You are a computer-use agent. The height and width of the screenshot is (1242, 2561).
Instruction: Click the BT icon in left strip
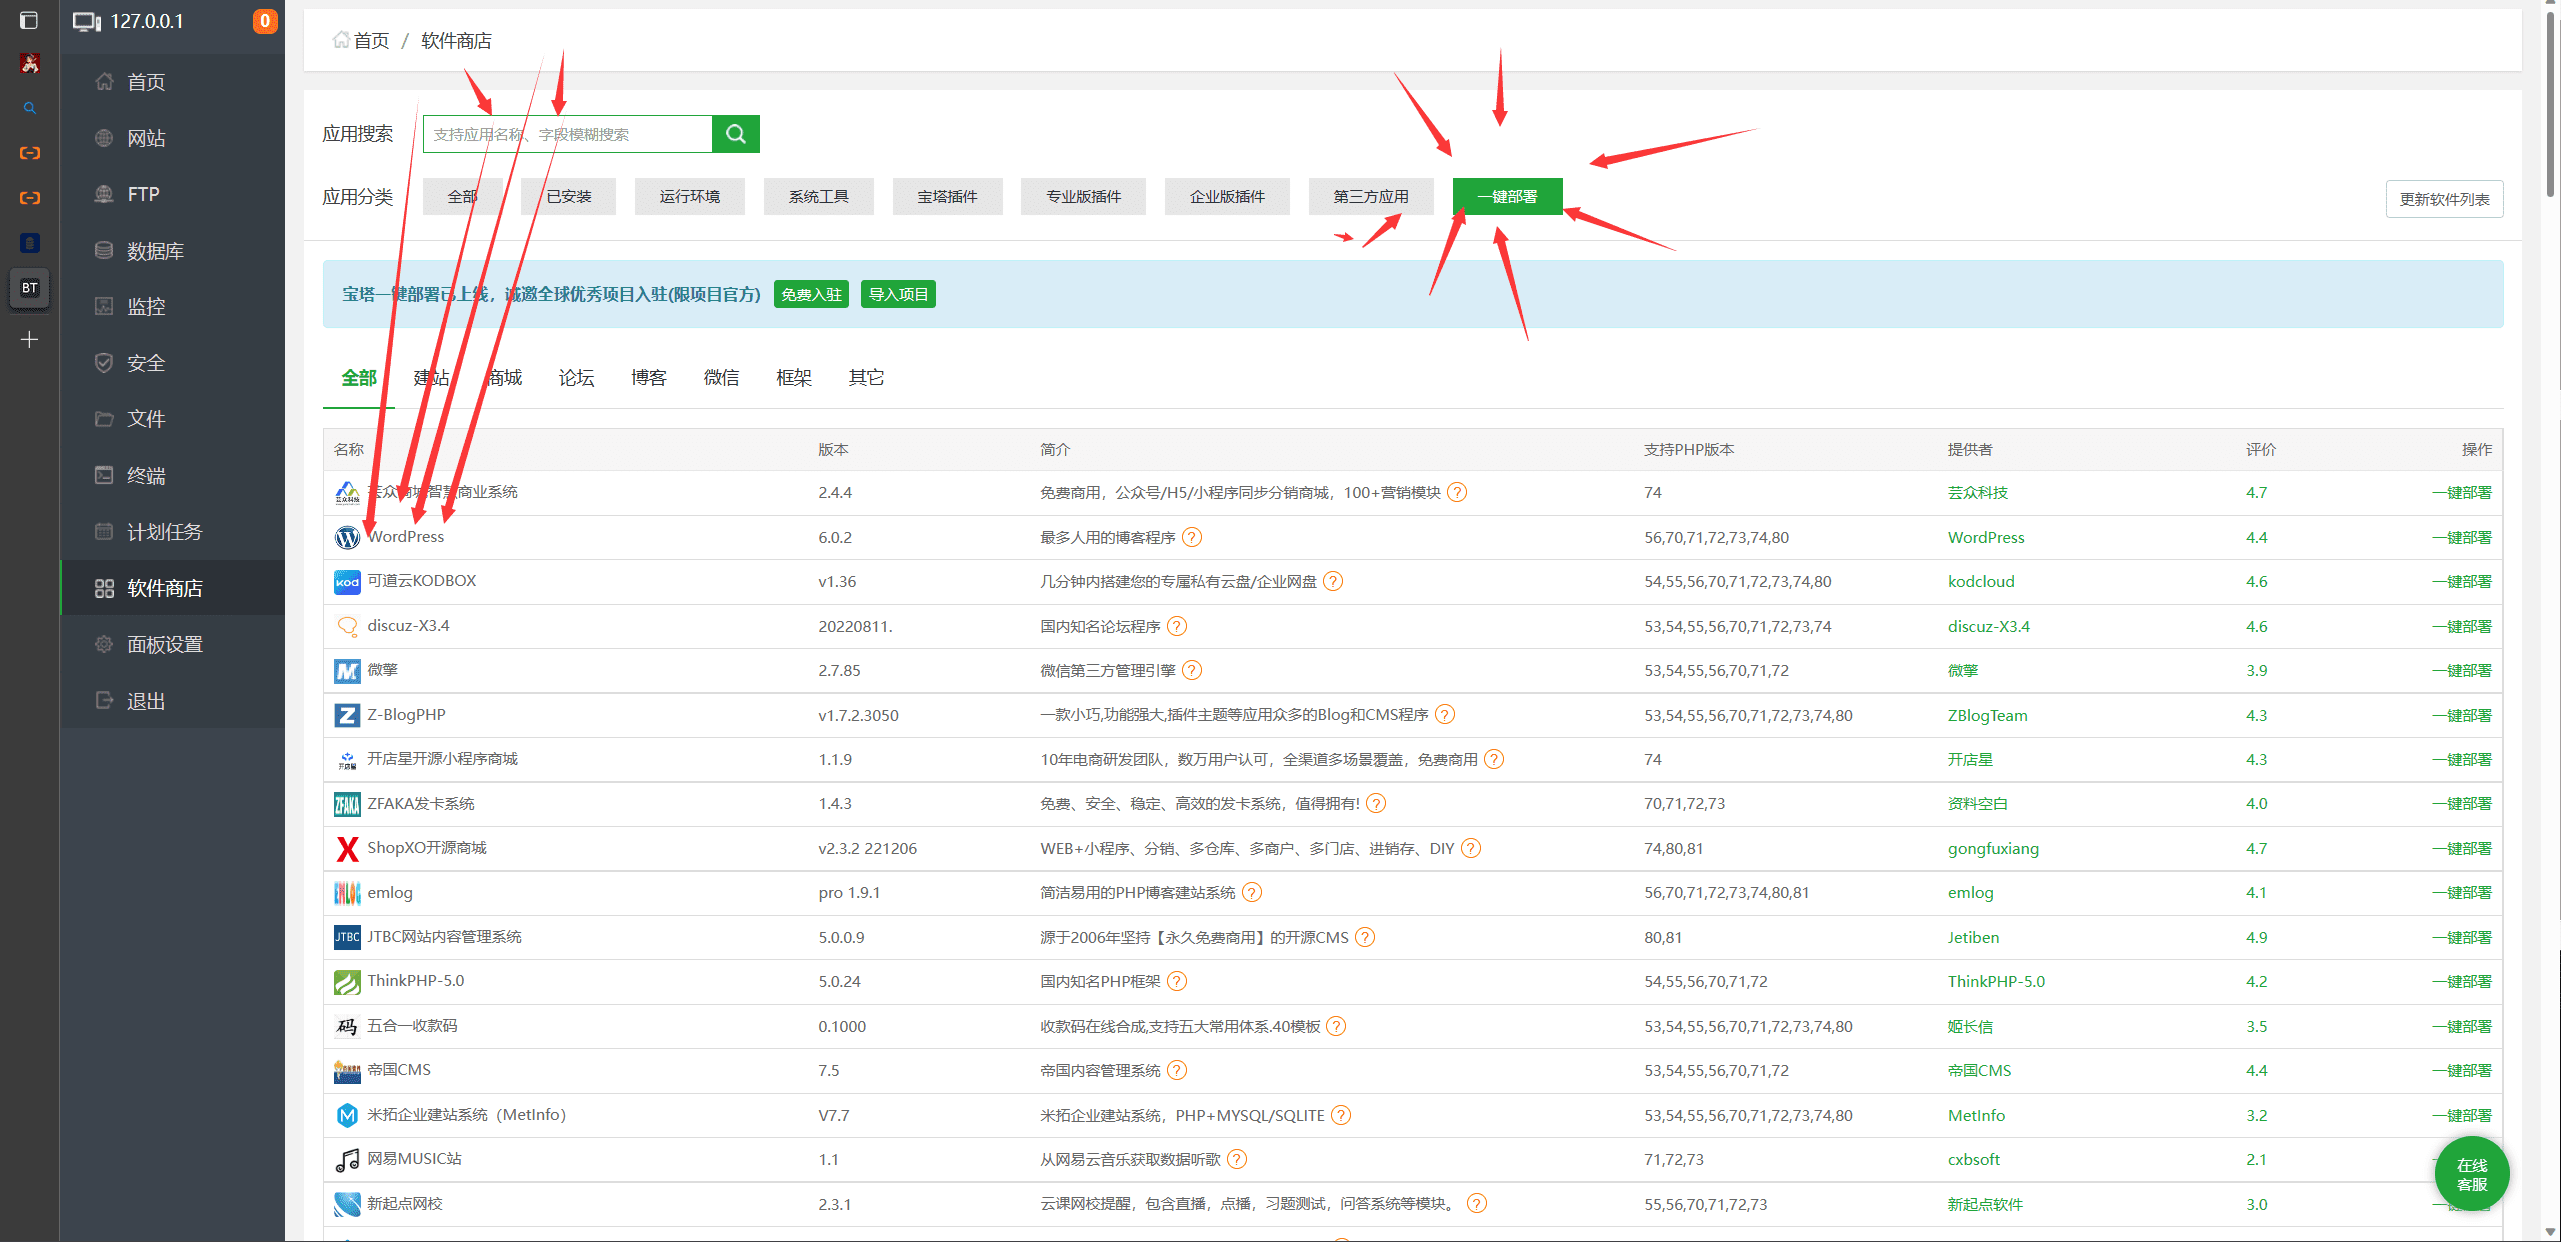pos(30,288)
